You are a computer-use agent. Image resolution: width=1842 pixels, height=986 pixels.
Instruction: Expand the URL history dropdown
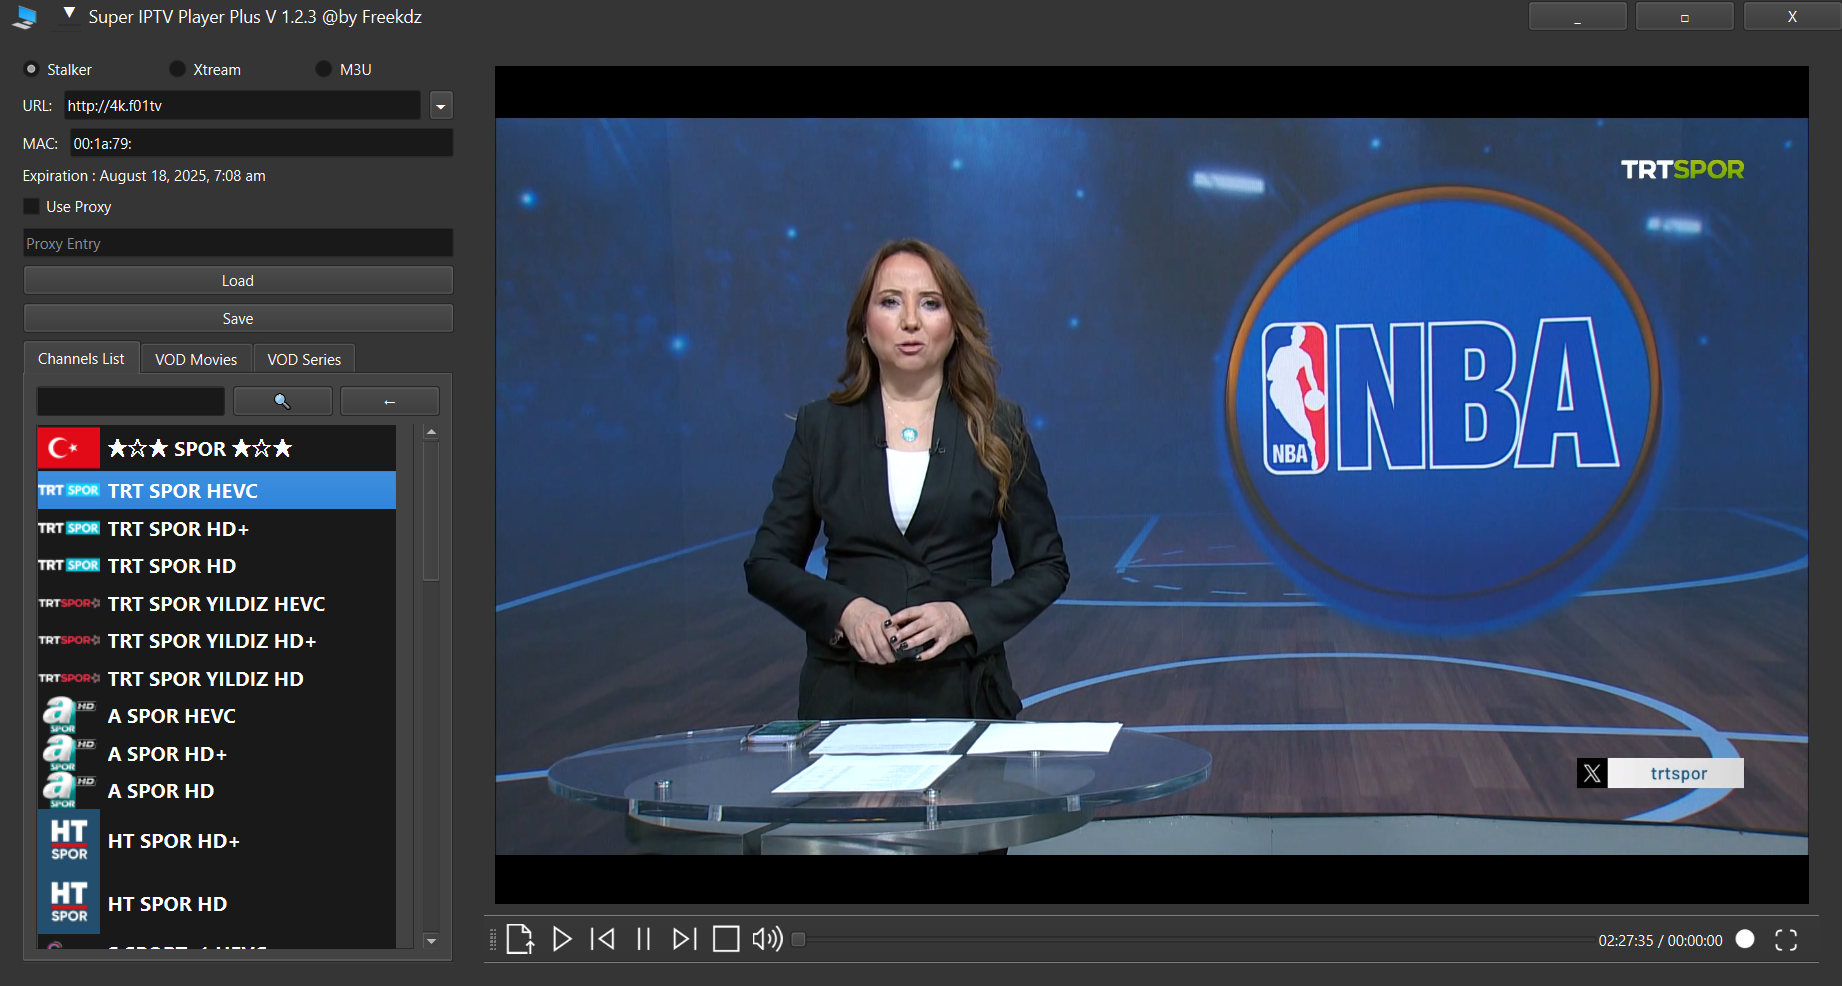(441, 105)
